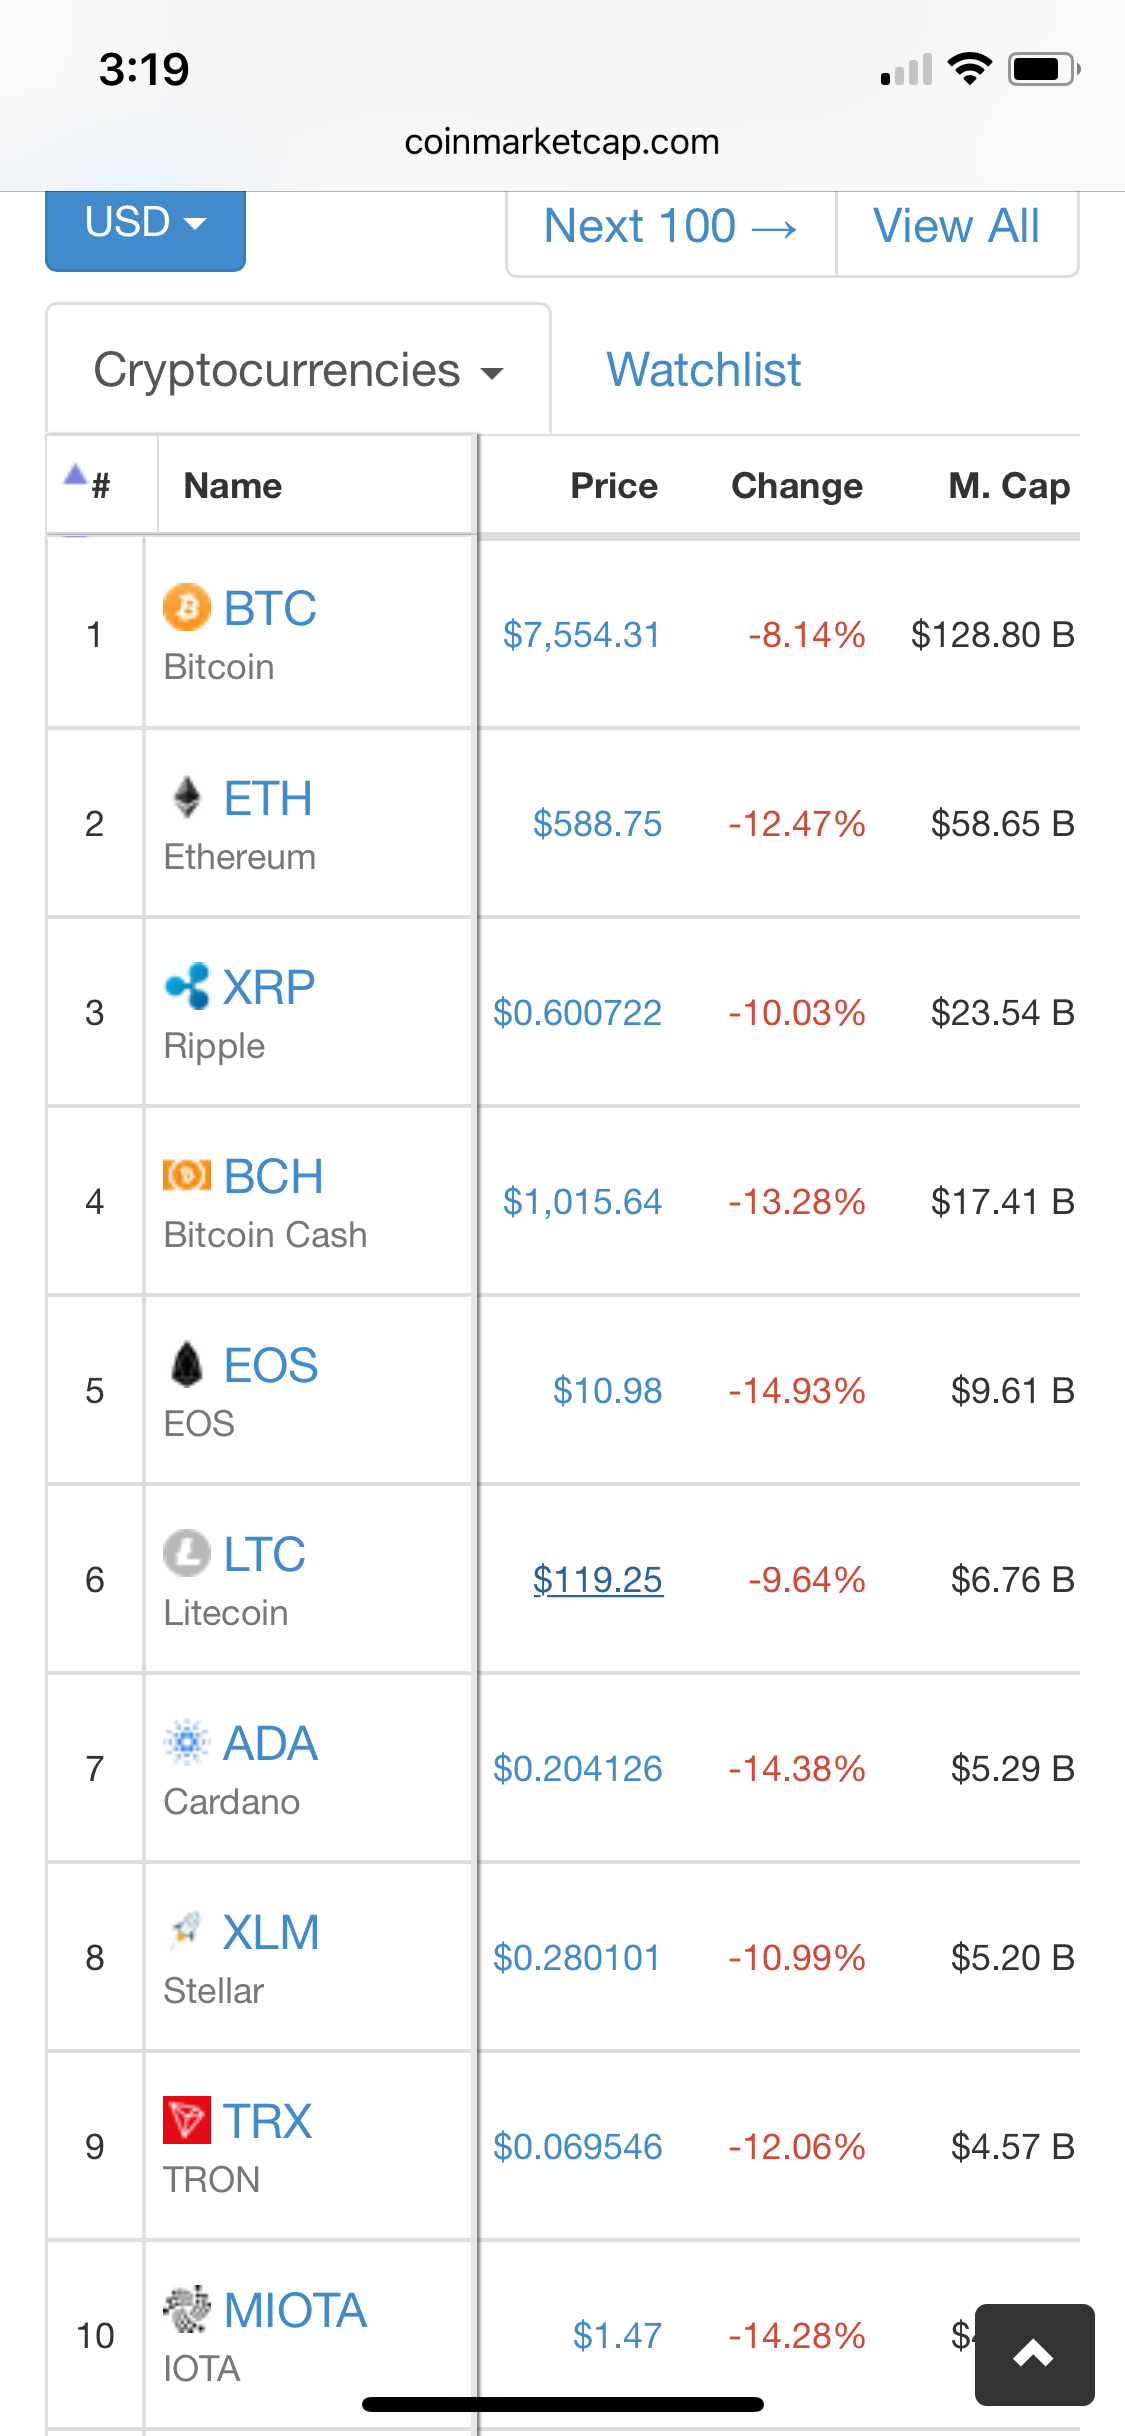Tap the Bitcoin Cash logo icon
The height and width of the screenshot is (2436, 1125).
pyautogui.click(x=187, y=1175)
